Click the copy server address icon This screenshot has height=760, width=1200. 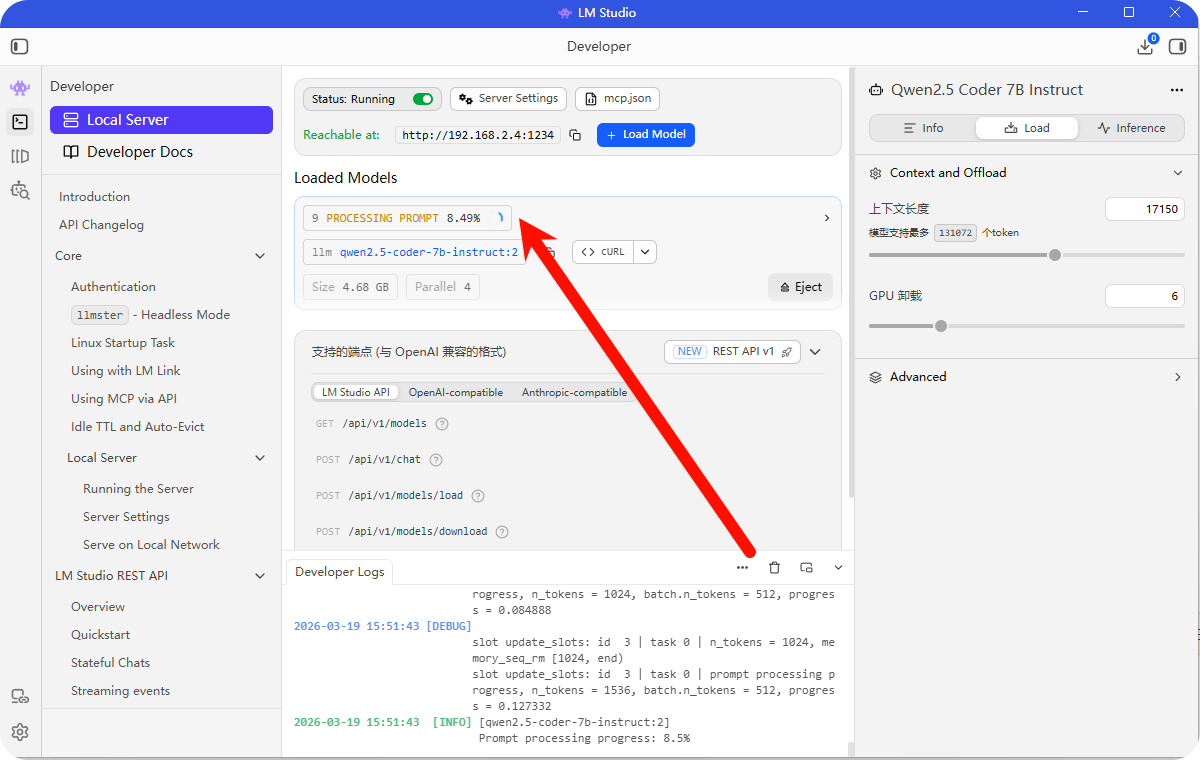click(x=575, y=135)
